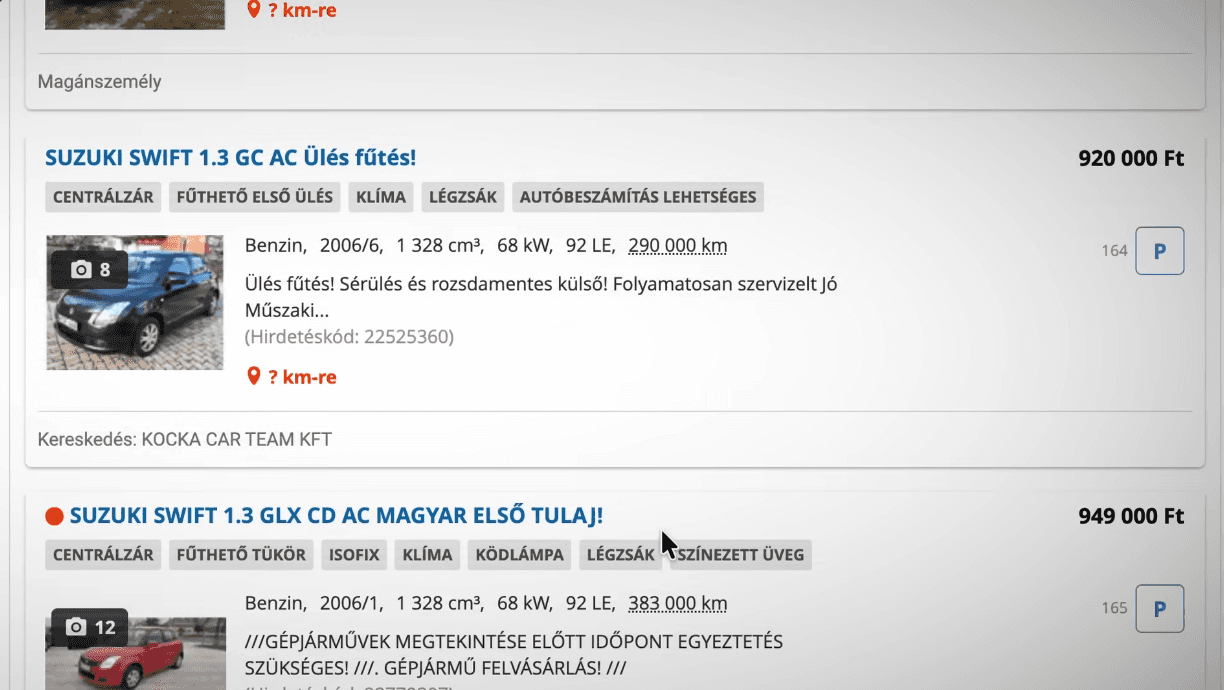The width and height of the screenshot is (1224, 690).
Task: Click the KLÍMA tag in the GC AC listing
Action: [x=381, y=197]
